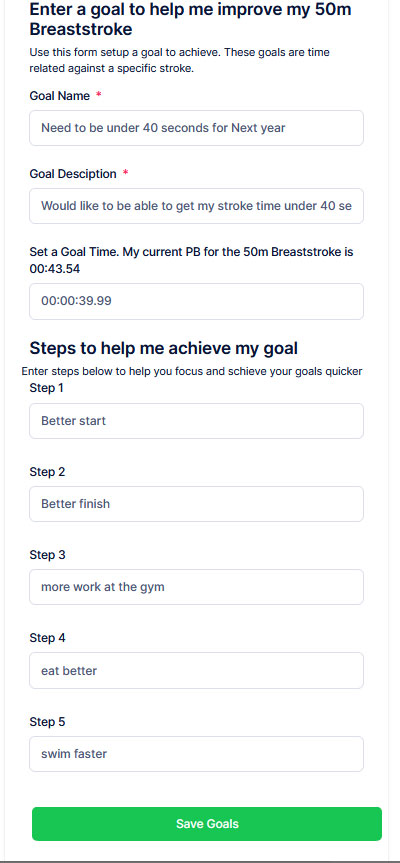Select the Step 2 field with Better finish
The height and width of the screenshot is (863, 400).
(196, 504)
